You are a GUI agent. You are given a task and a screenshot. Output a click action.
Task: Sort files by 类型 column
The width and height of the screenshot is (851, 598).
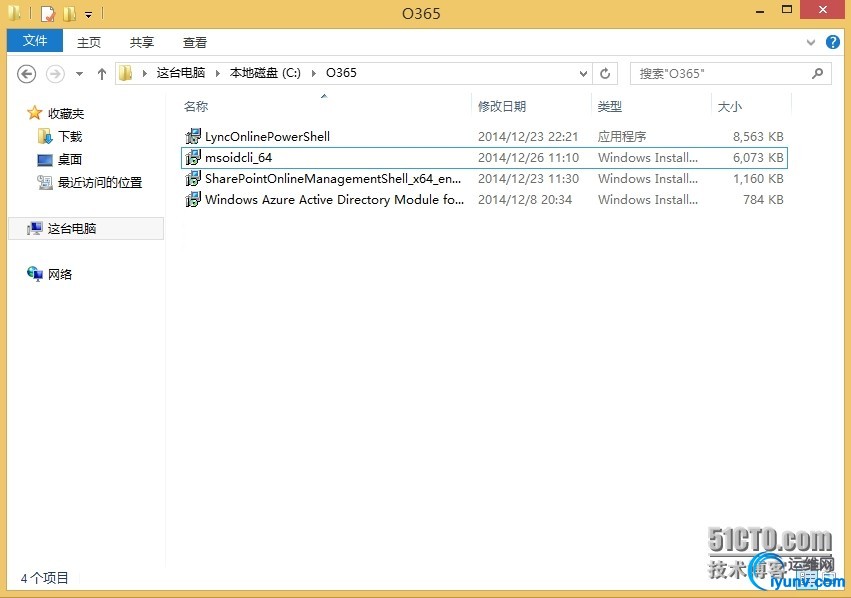[609, 106]
